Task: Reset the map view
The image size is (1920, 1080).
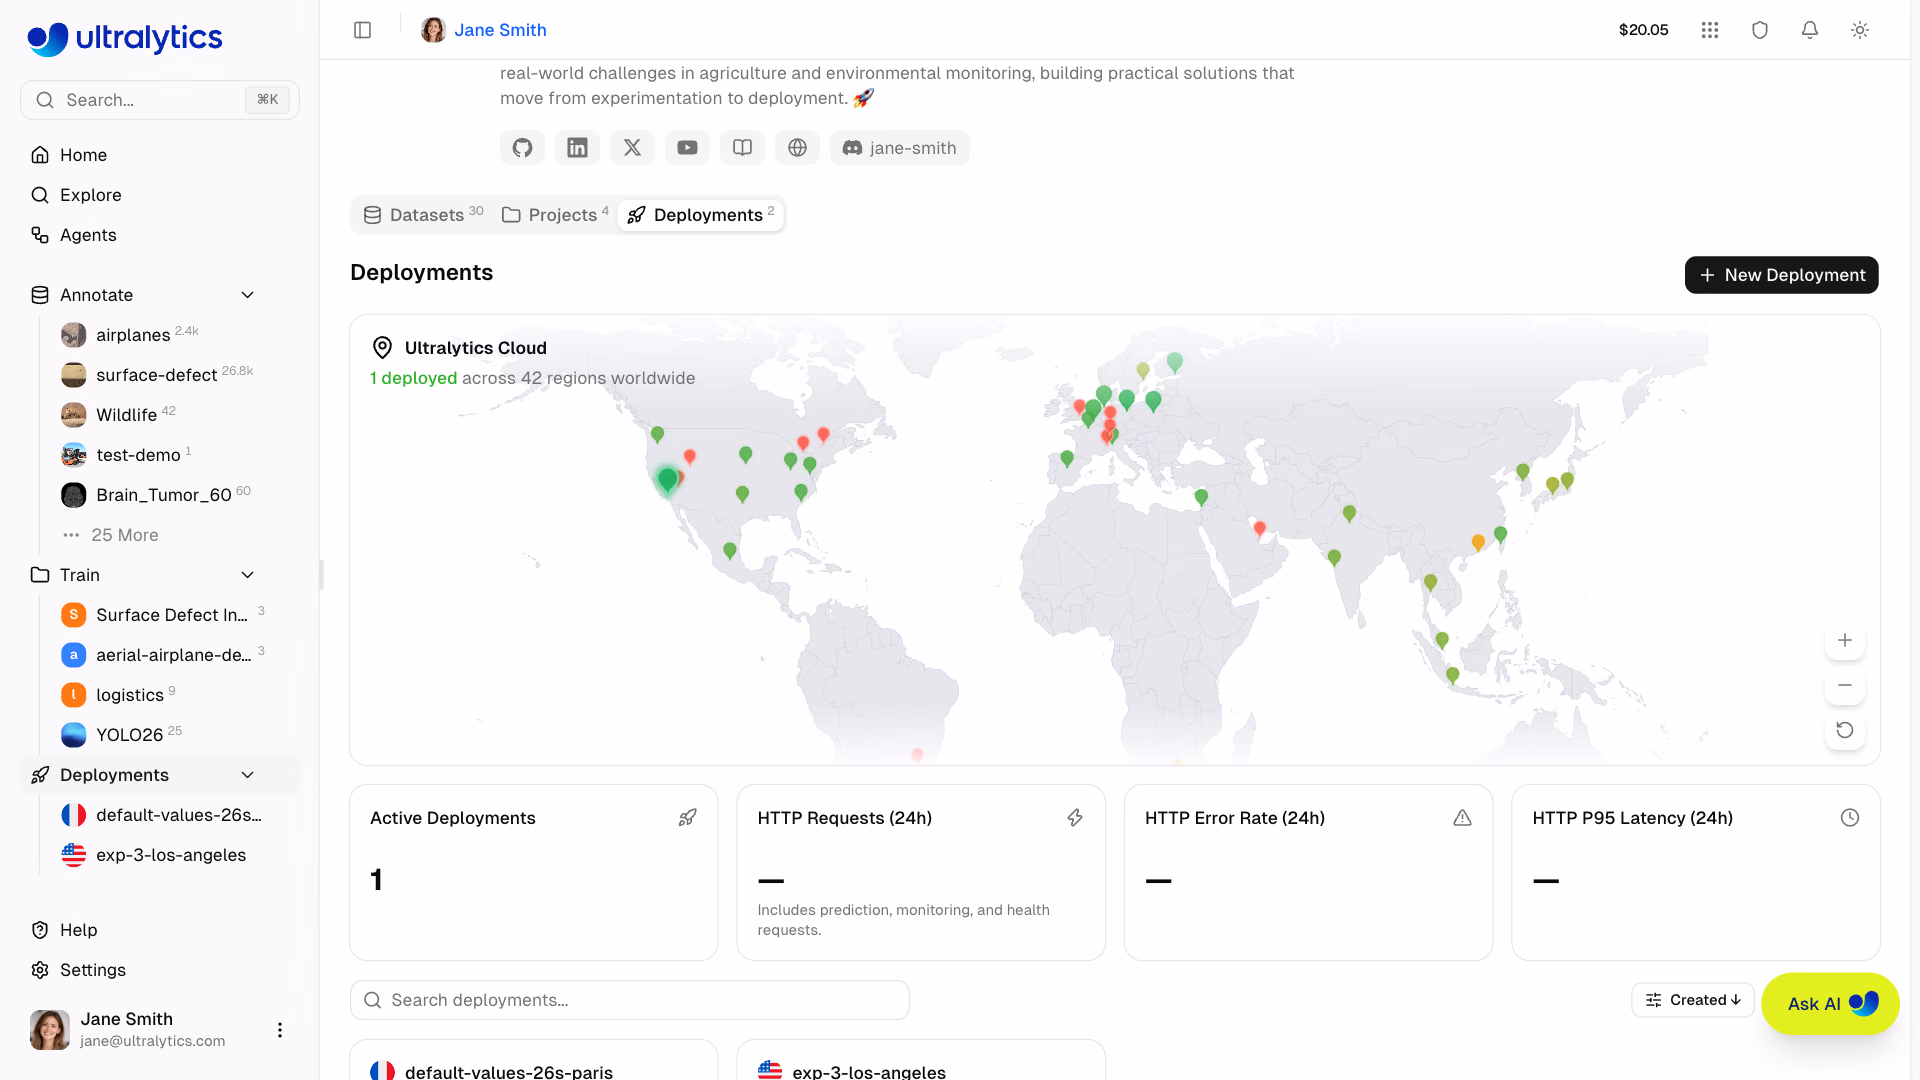Action: (1845, 730)
